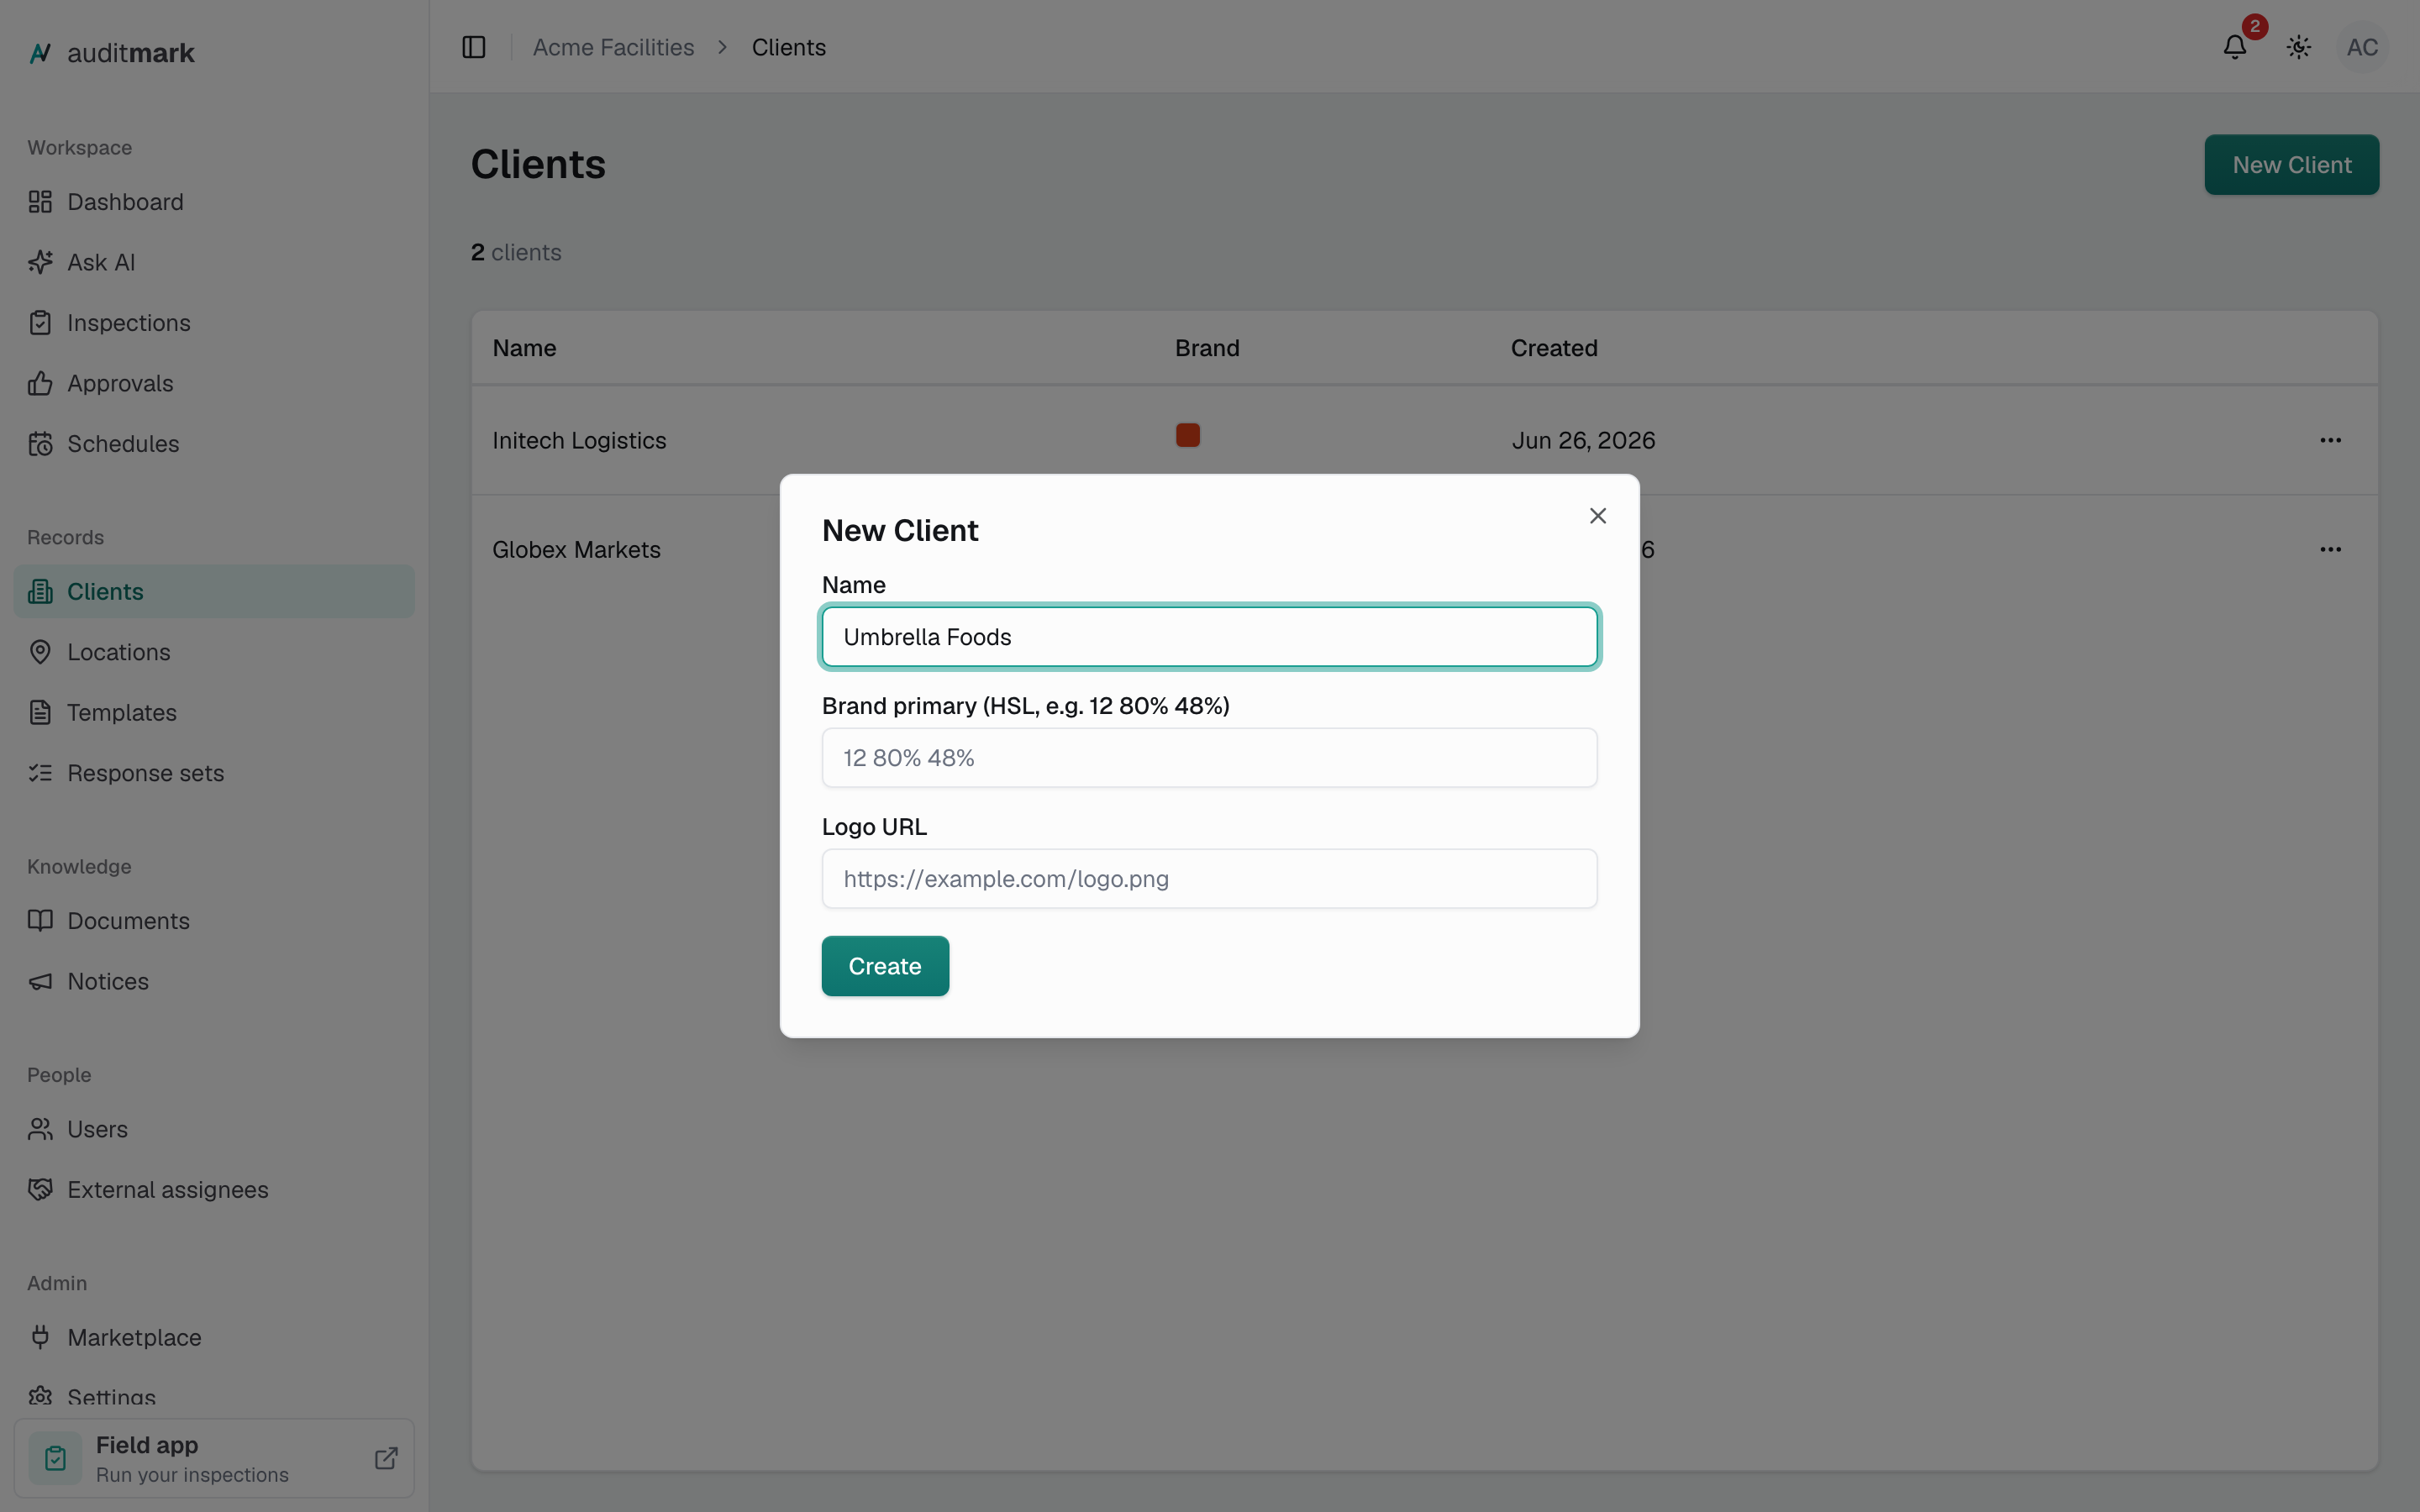The height and width of the screenshot is (1512, 2420).
Task: Open Ask AI in the sidebar
Action: 214,262
